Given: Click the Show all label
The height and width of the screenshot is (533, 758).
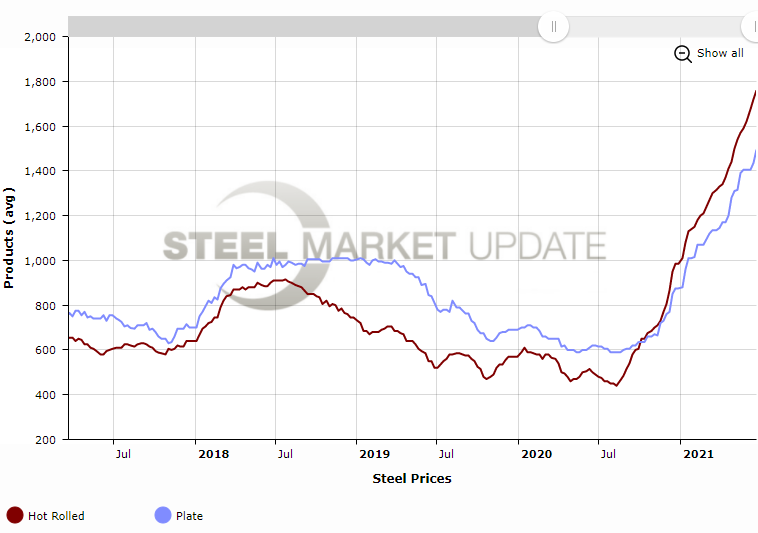Looking at the screenshot, I should (720, 53).
